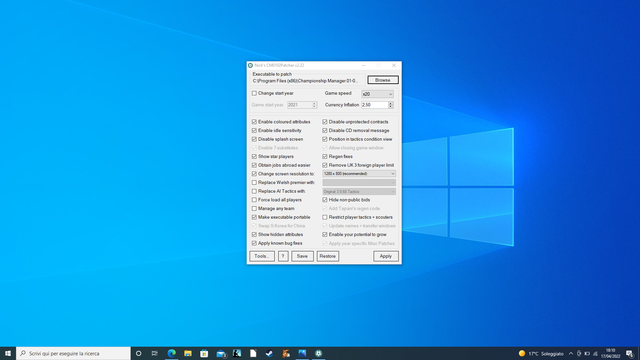This screenshot has height=360, width=640.
Task: Enable Replace Welsh premier with
Action: pyautogui.click(x=254, y=182)
